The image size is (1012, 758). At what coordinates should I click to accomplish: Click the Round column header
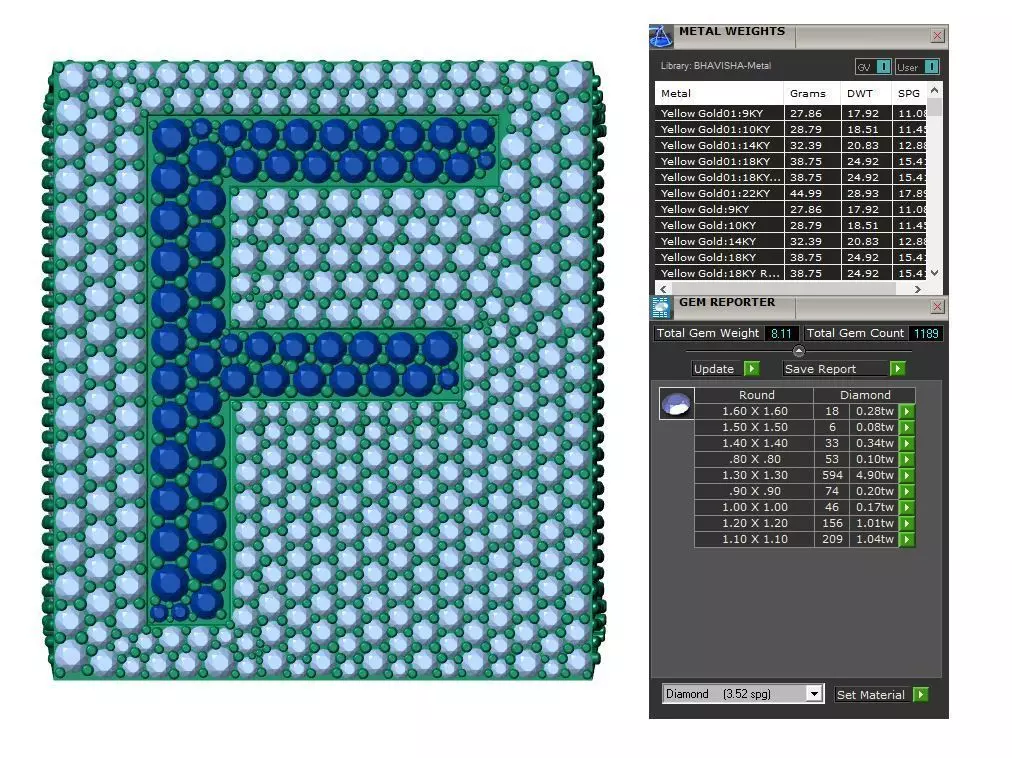[x=755, y=395]
